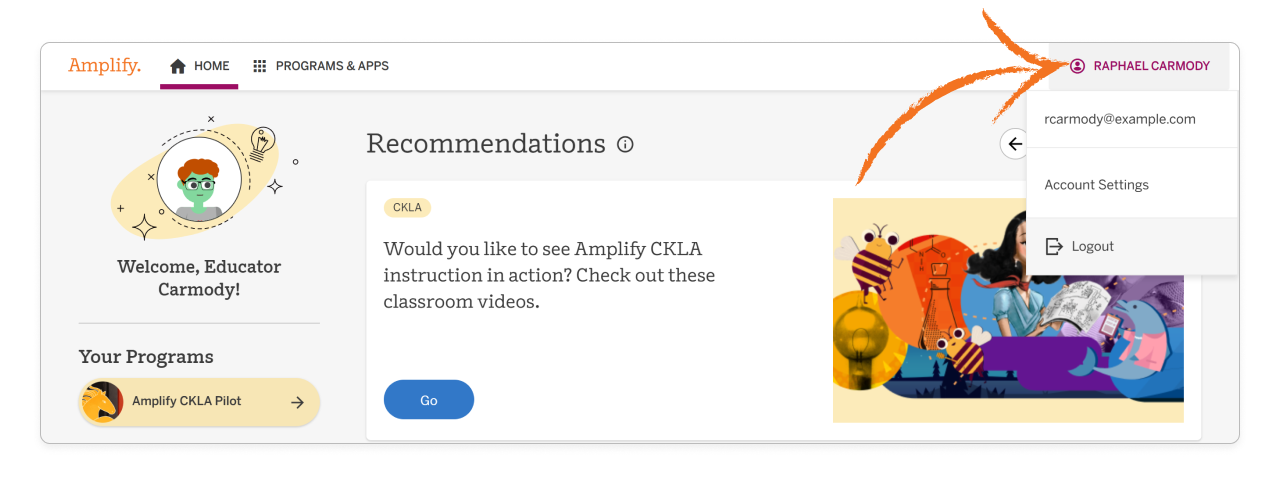Select Account Settings from the menu

point(1096,185)
